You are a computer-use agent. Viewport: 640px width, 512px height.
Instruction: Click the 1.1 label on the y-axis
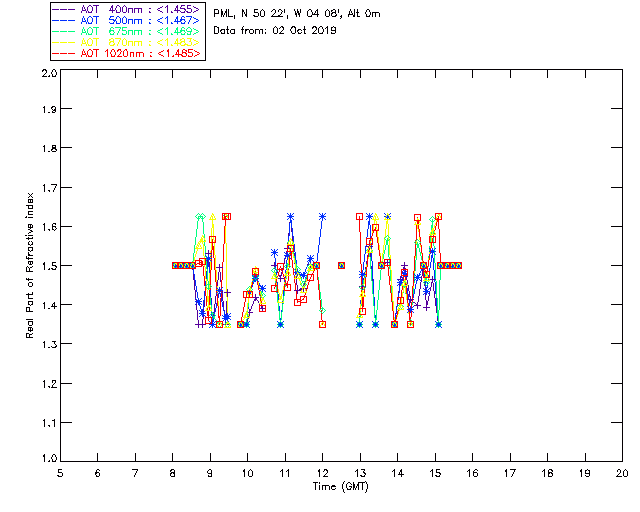[x=49, y=423]
